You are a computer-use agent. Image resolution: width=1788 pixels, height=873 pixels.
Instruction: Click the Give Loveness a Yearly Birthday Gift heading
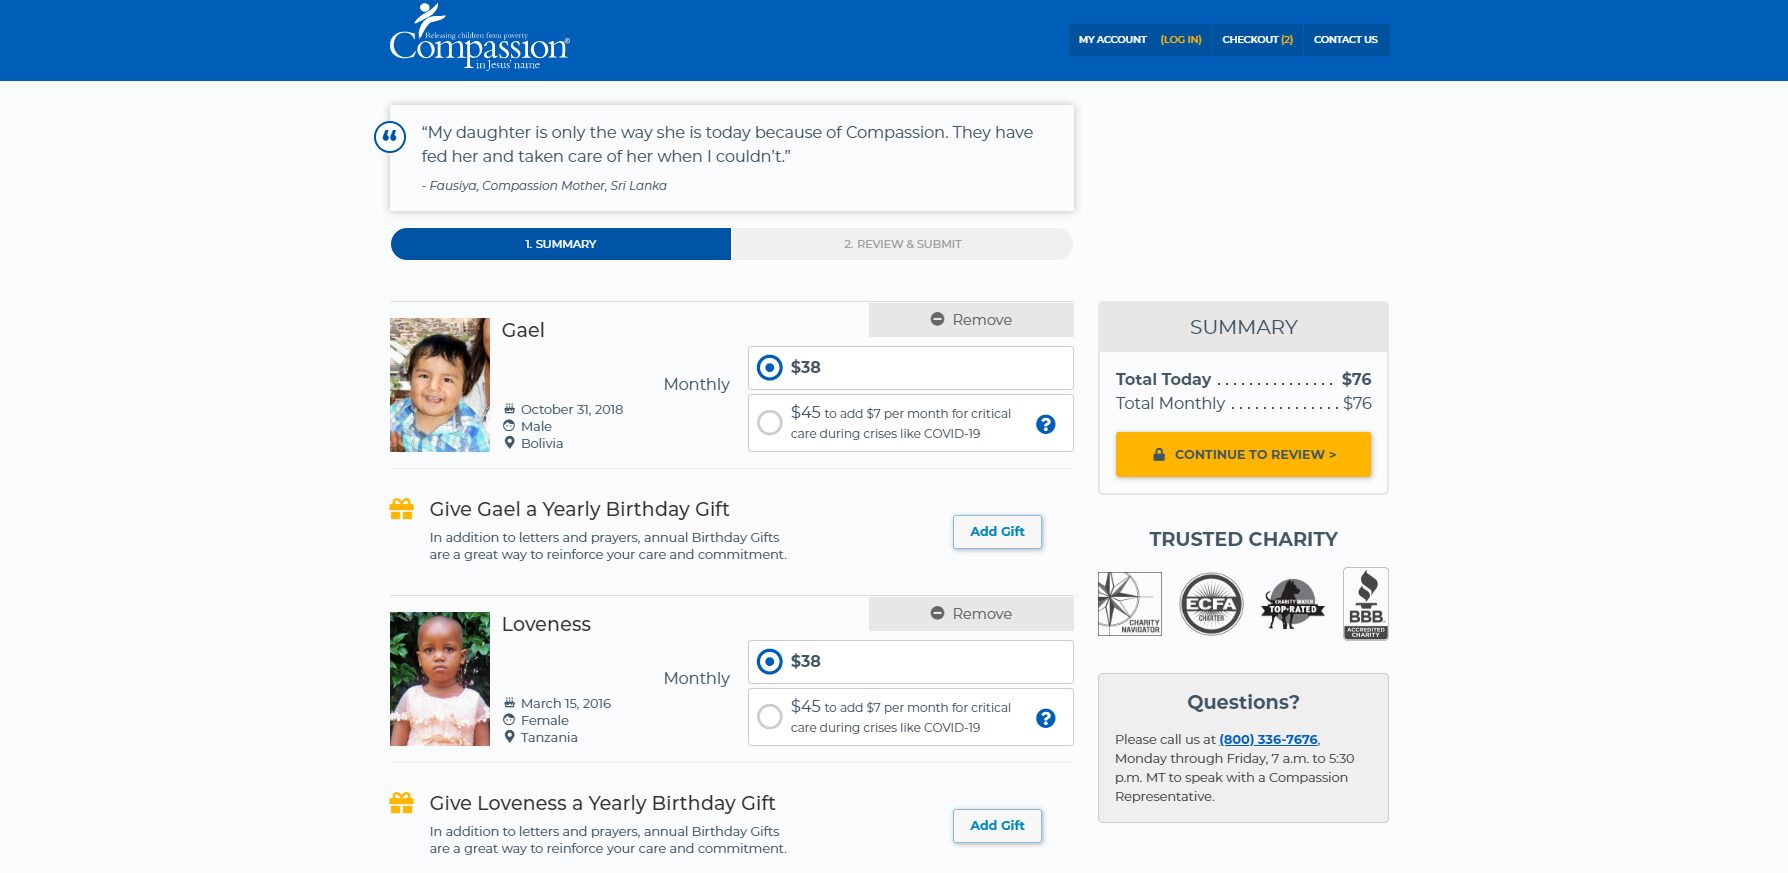coord(602,803)
